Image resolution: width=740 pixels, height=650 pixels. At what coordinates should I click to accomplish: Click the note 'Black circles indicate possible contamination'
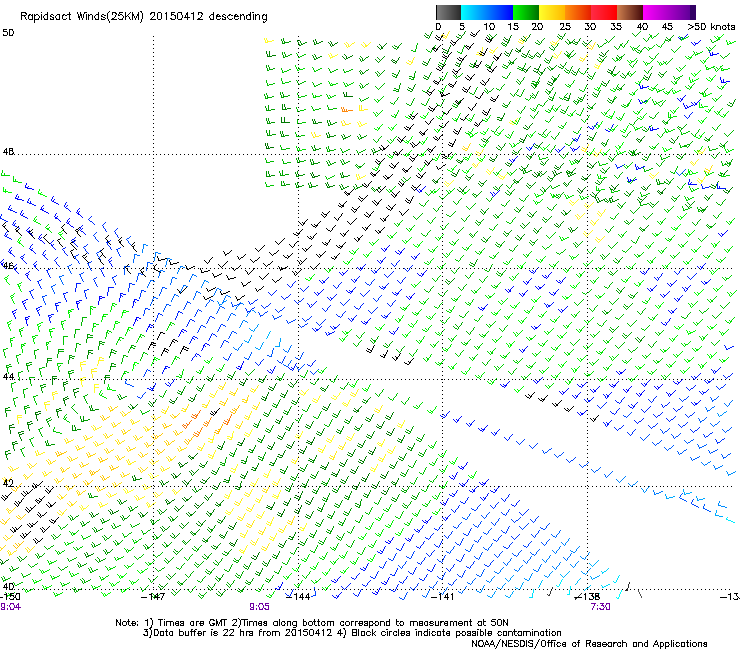(456, 633)
